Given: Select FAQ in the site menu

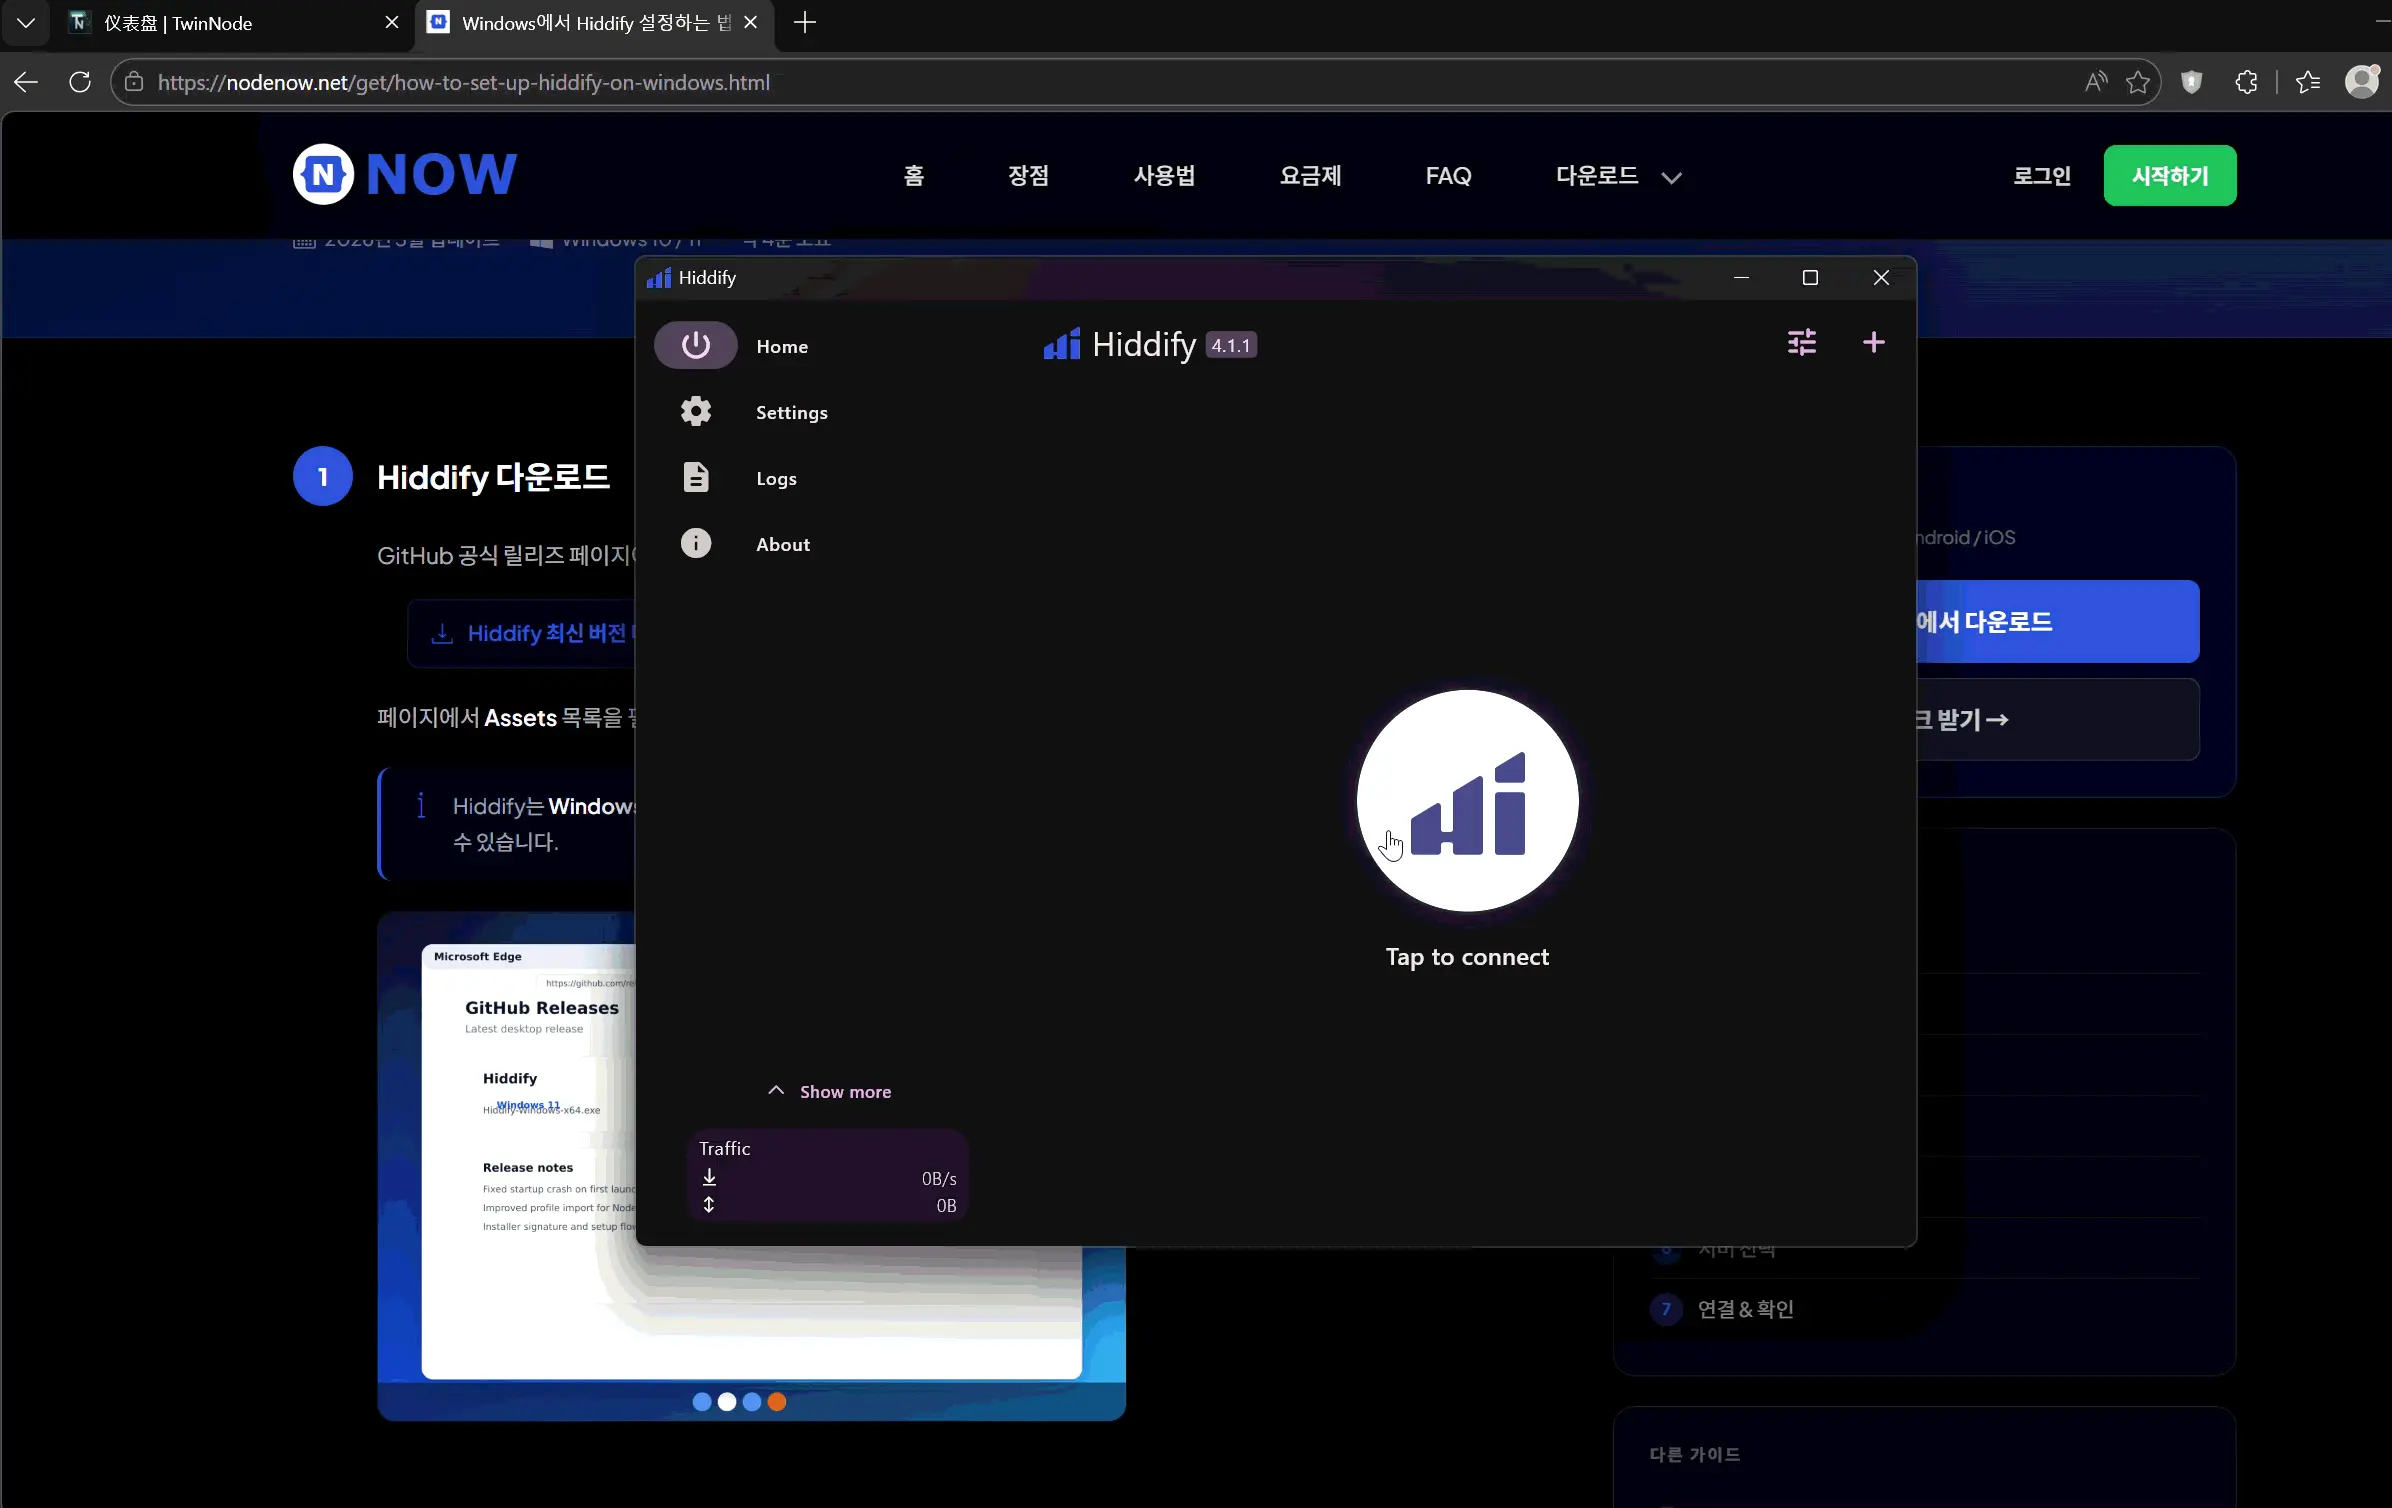Looking at the screenshot, I should coord(1447,175).
